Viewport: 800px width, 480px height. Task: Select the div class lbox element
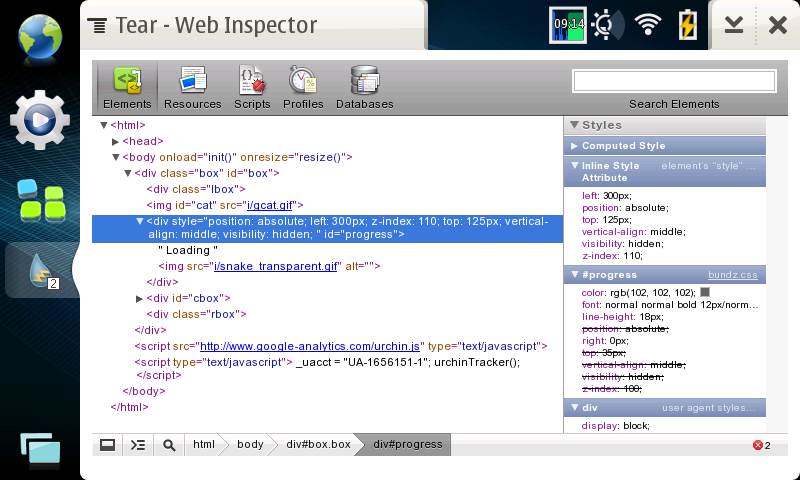click(196, 189)
